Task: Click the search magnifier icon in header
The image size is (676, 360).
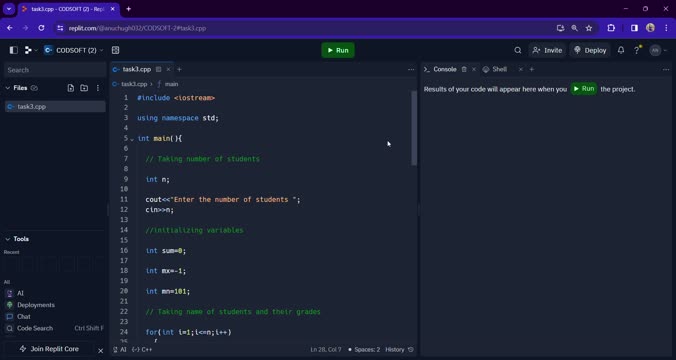Action: point(518,50)
